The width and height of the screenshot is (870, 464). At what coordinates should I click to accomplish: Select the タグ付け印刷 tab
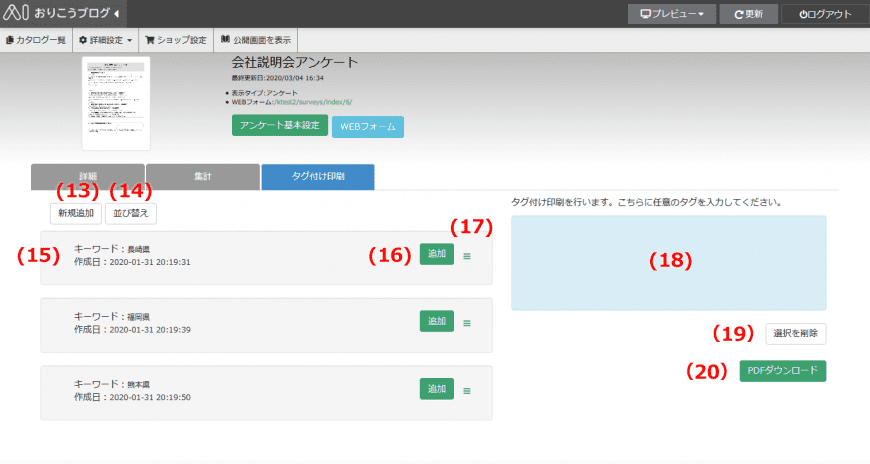click(x=318, y=176)
